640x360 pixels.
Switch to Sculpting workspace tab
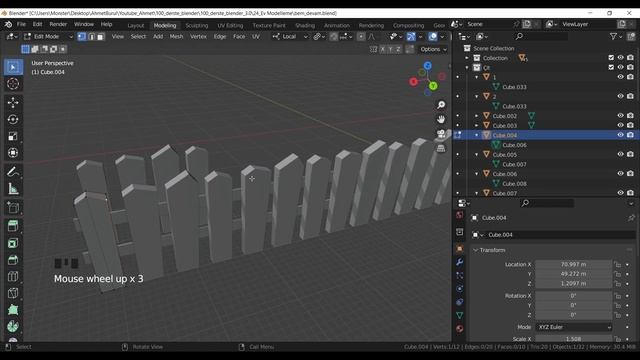[197, 25]
